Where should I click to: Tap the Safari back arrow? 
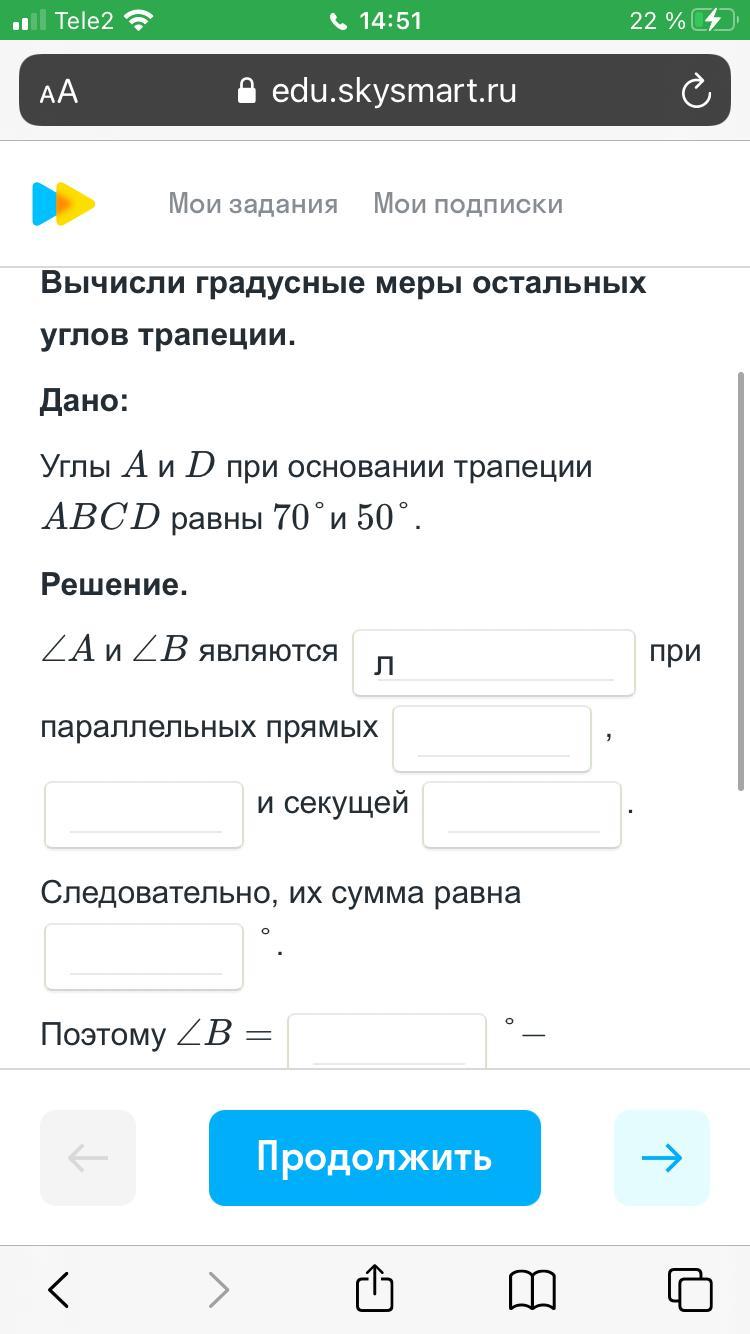click(x=59, y=1290)
